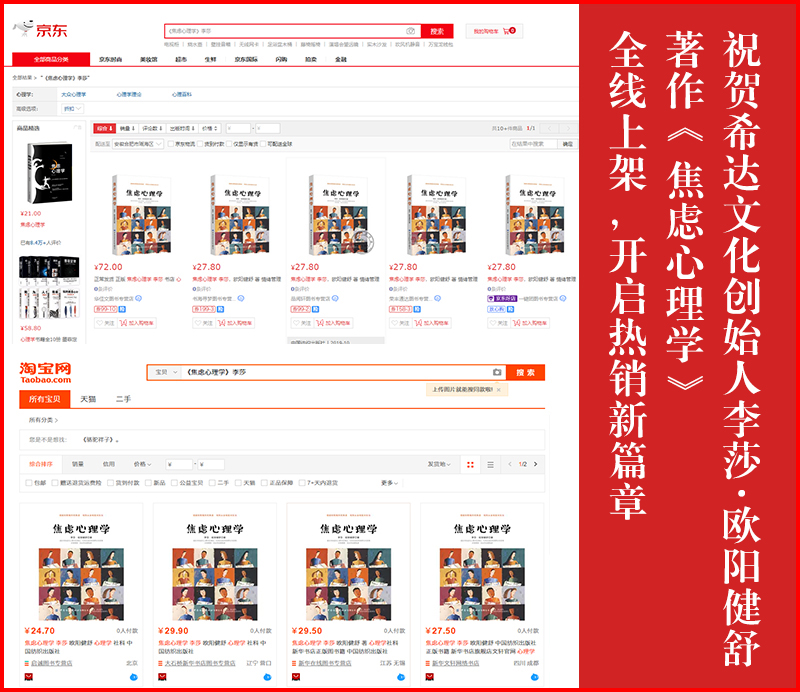Click the camera icon in JD search box
Viewport: 800px width, 692px height.
410,31
